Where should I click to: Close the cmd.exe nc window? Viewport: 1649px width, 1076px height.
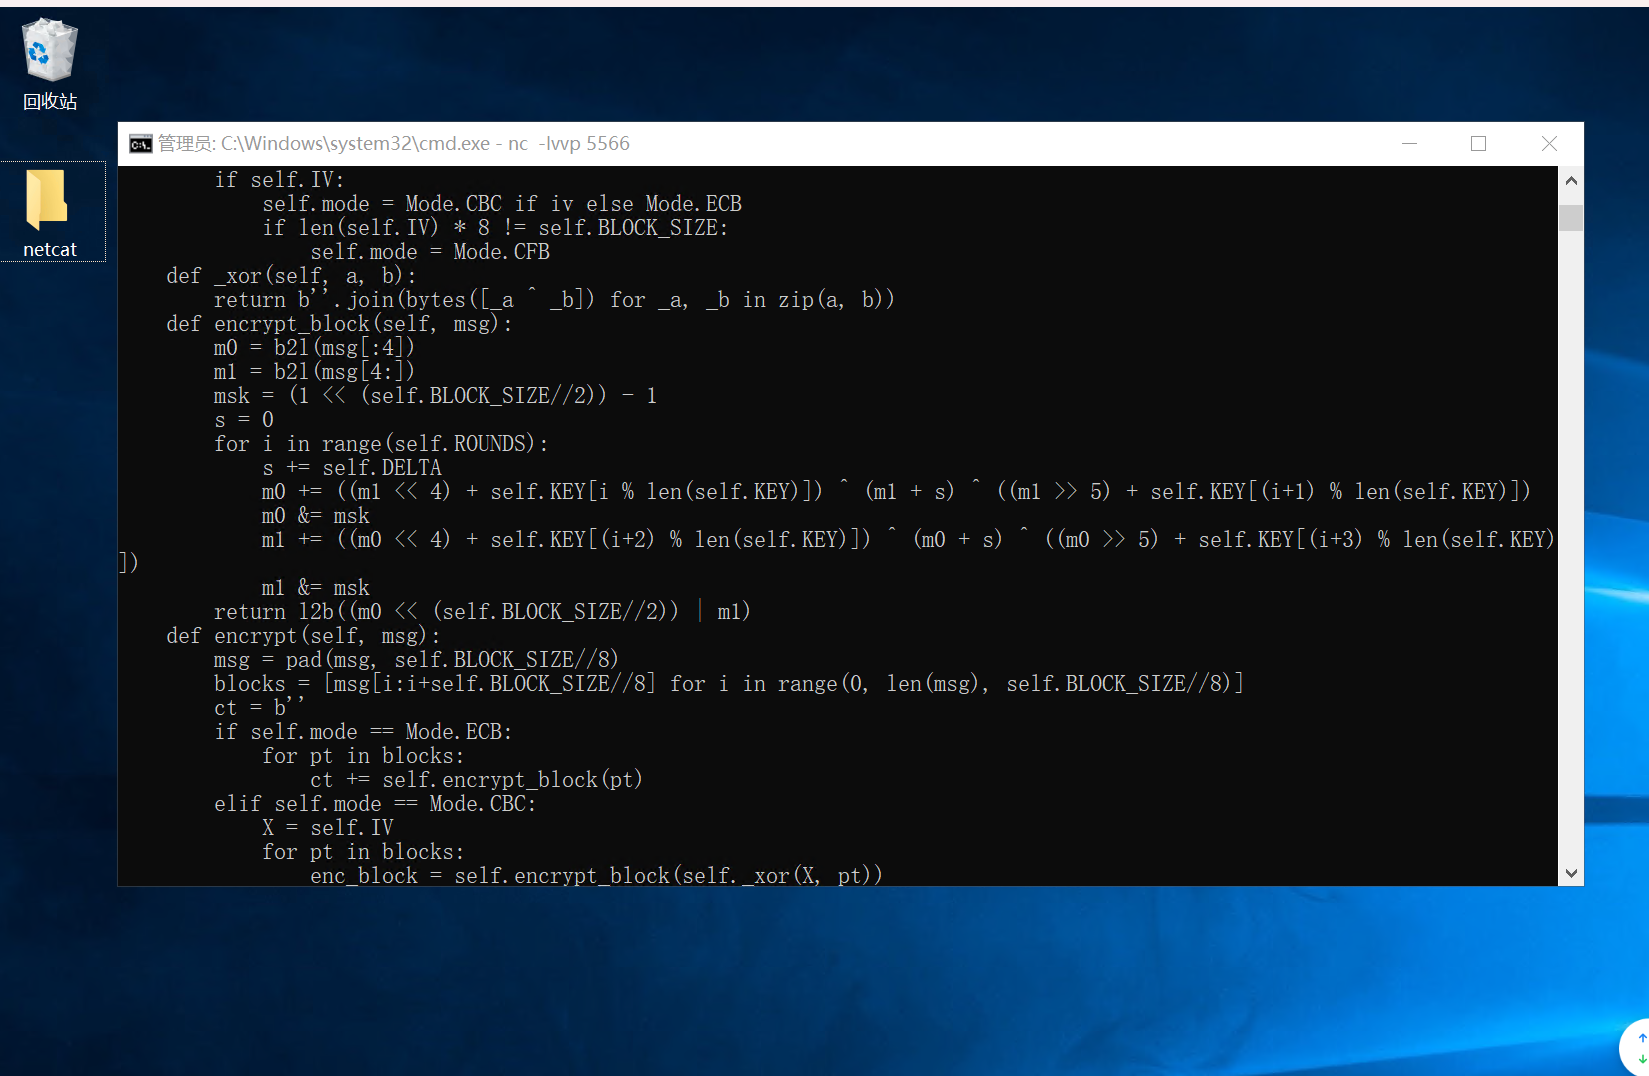(x=1549, y=144)
